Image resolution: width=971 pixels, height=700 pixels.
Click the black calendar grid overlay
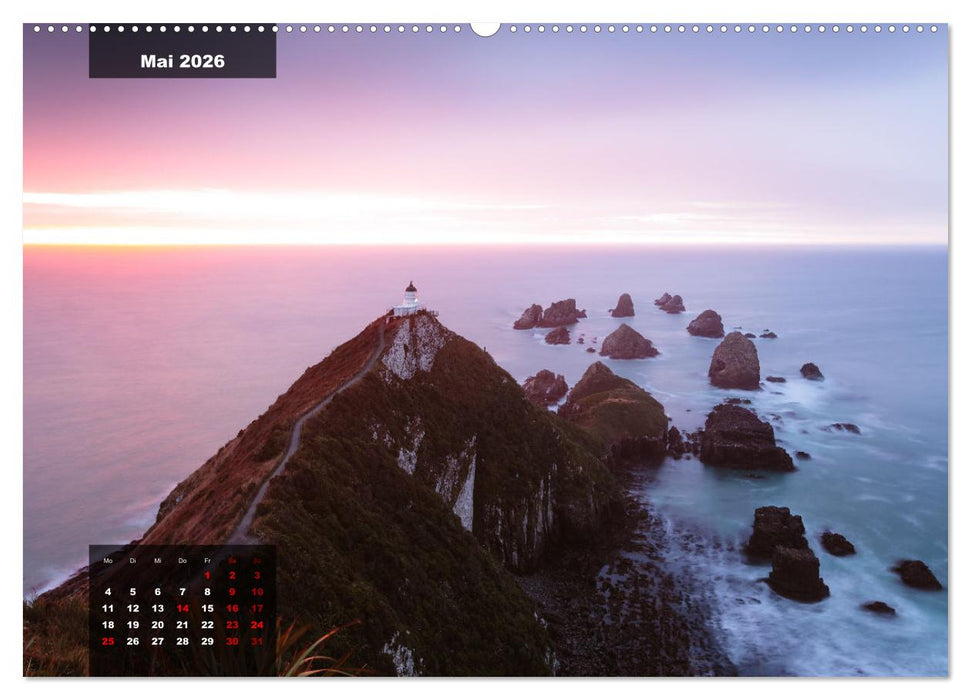(x=185, y=600)
